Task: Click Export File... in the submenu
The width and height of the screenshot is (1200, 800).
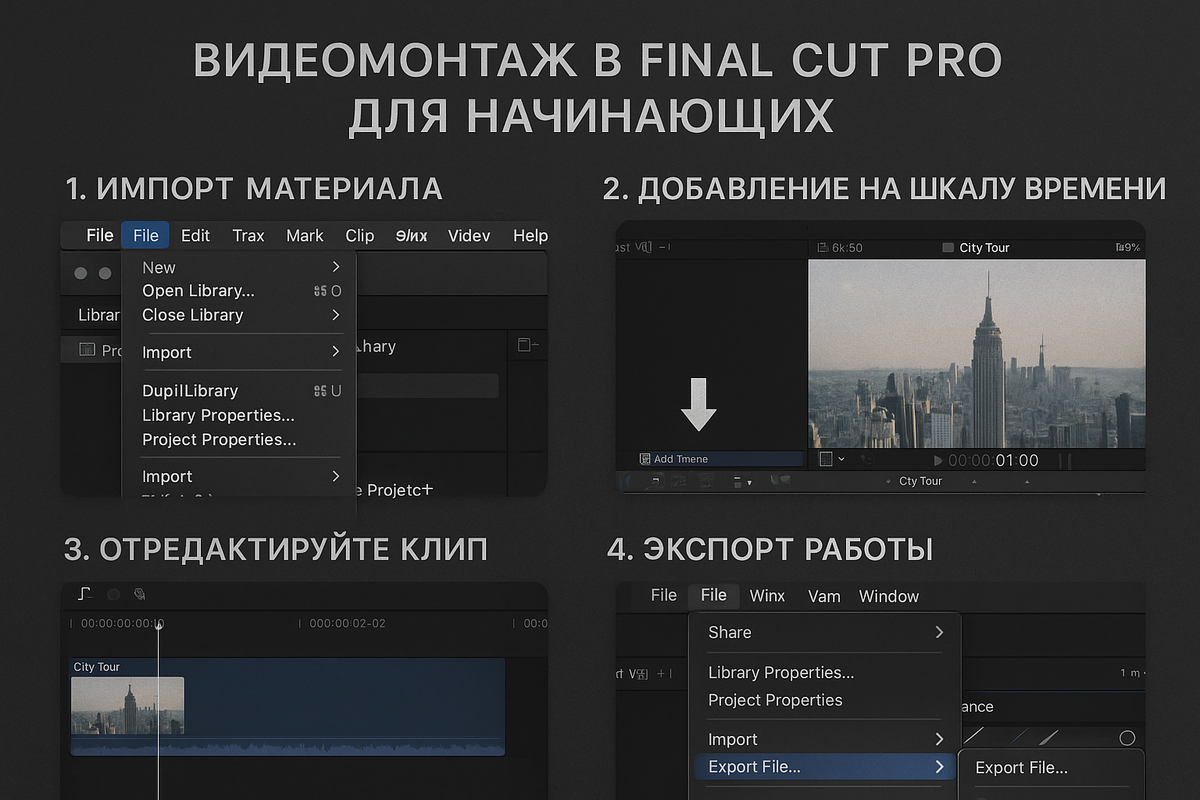Action: 1021,768
